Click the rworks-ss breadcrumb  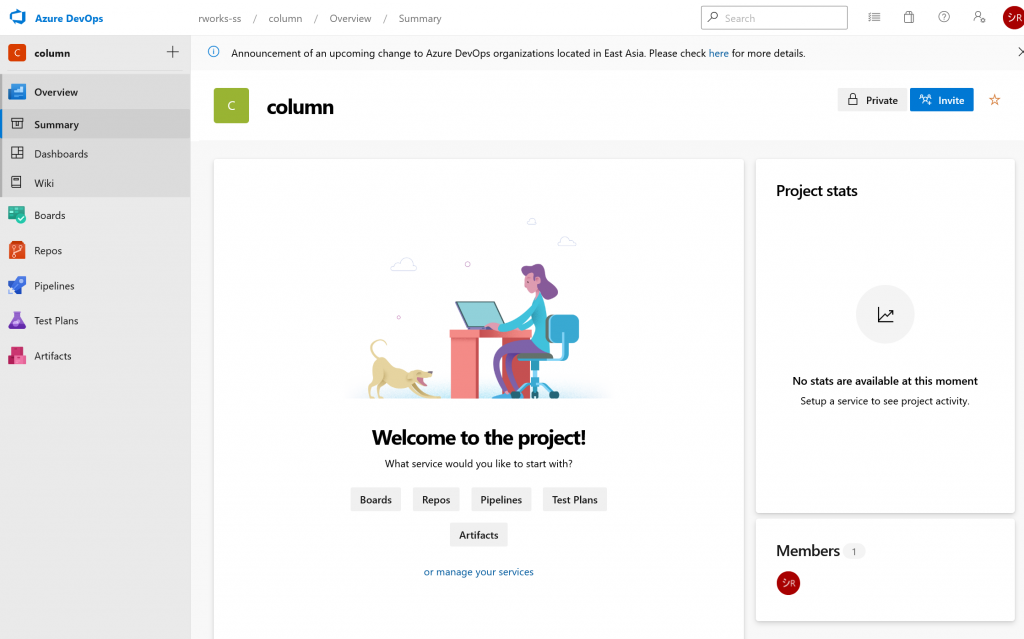tap(219, 18)
